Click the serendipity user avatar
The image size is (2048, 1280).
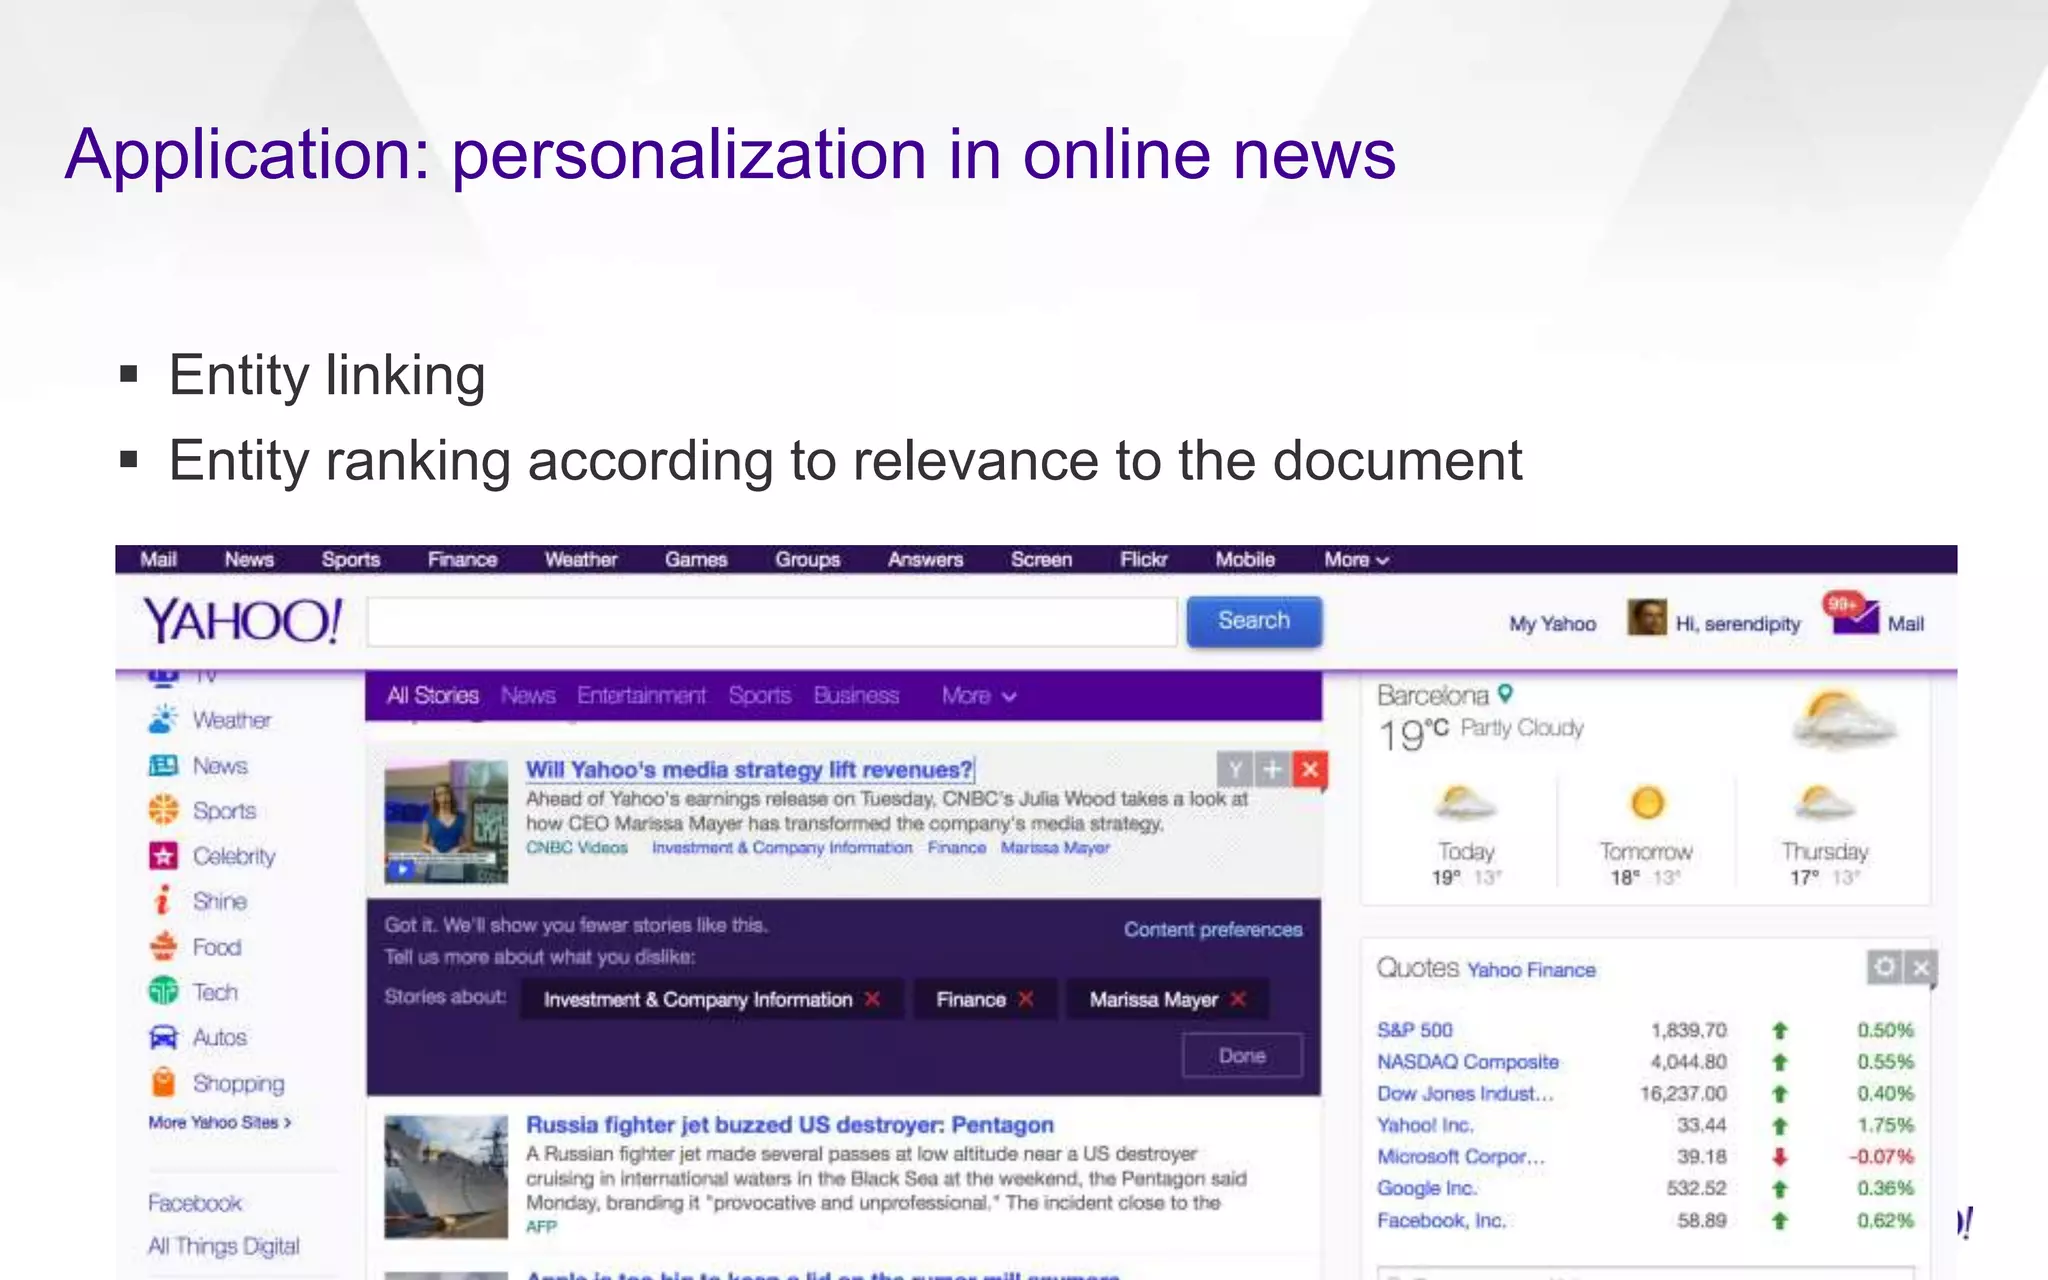point(1646,618)
